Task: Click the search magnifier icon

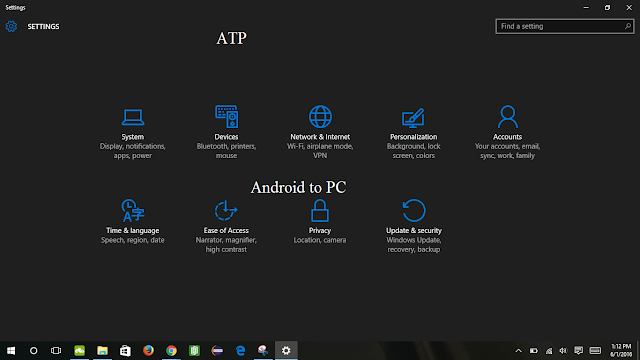Action: point(628,27)
